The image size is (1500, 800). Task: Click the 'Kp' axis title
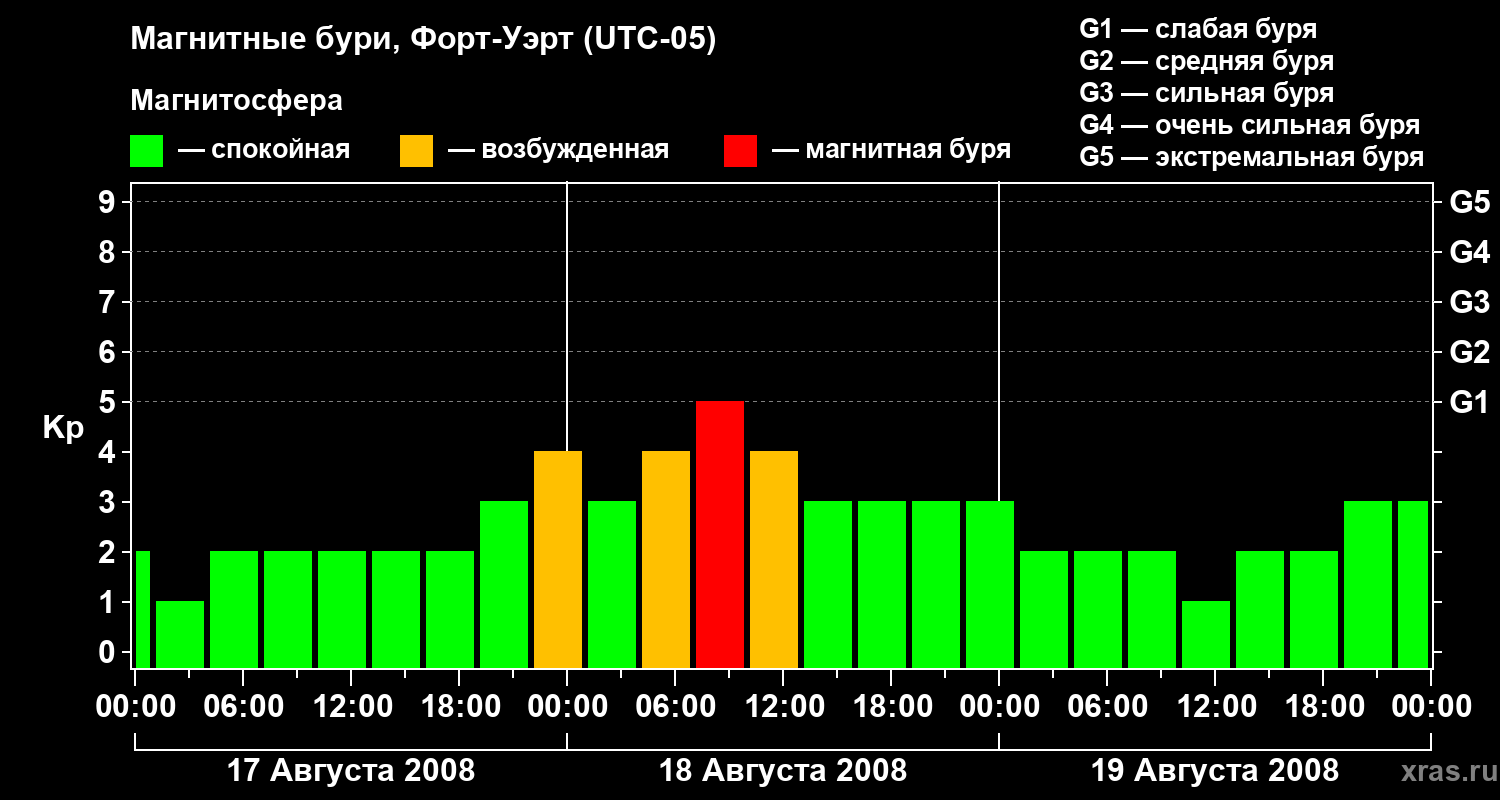point(63,428)
